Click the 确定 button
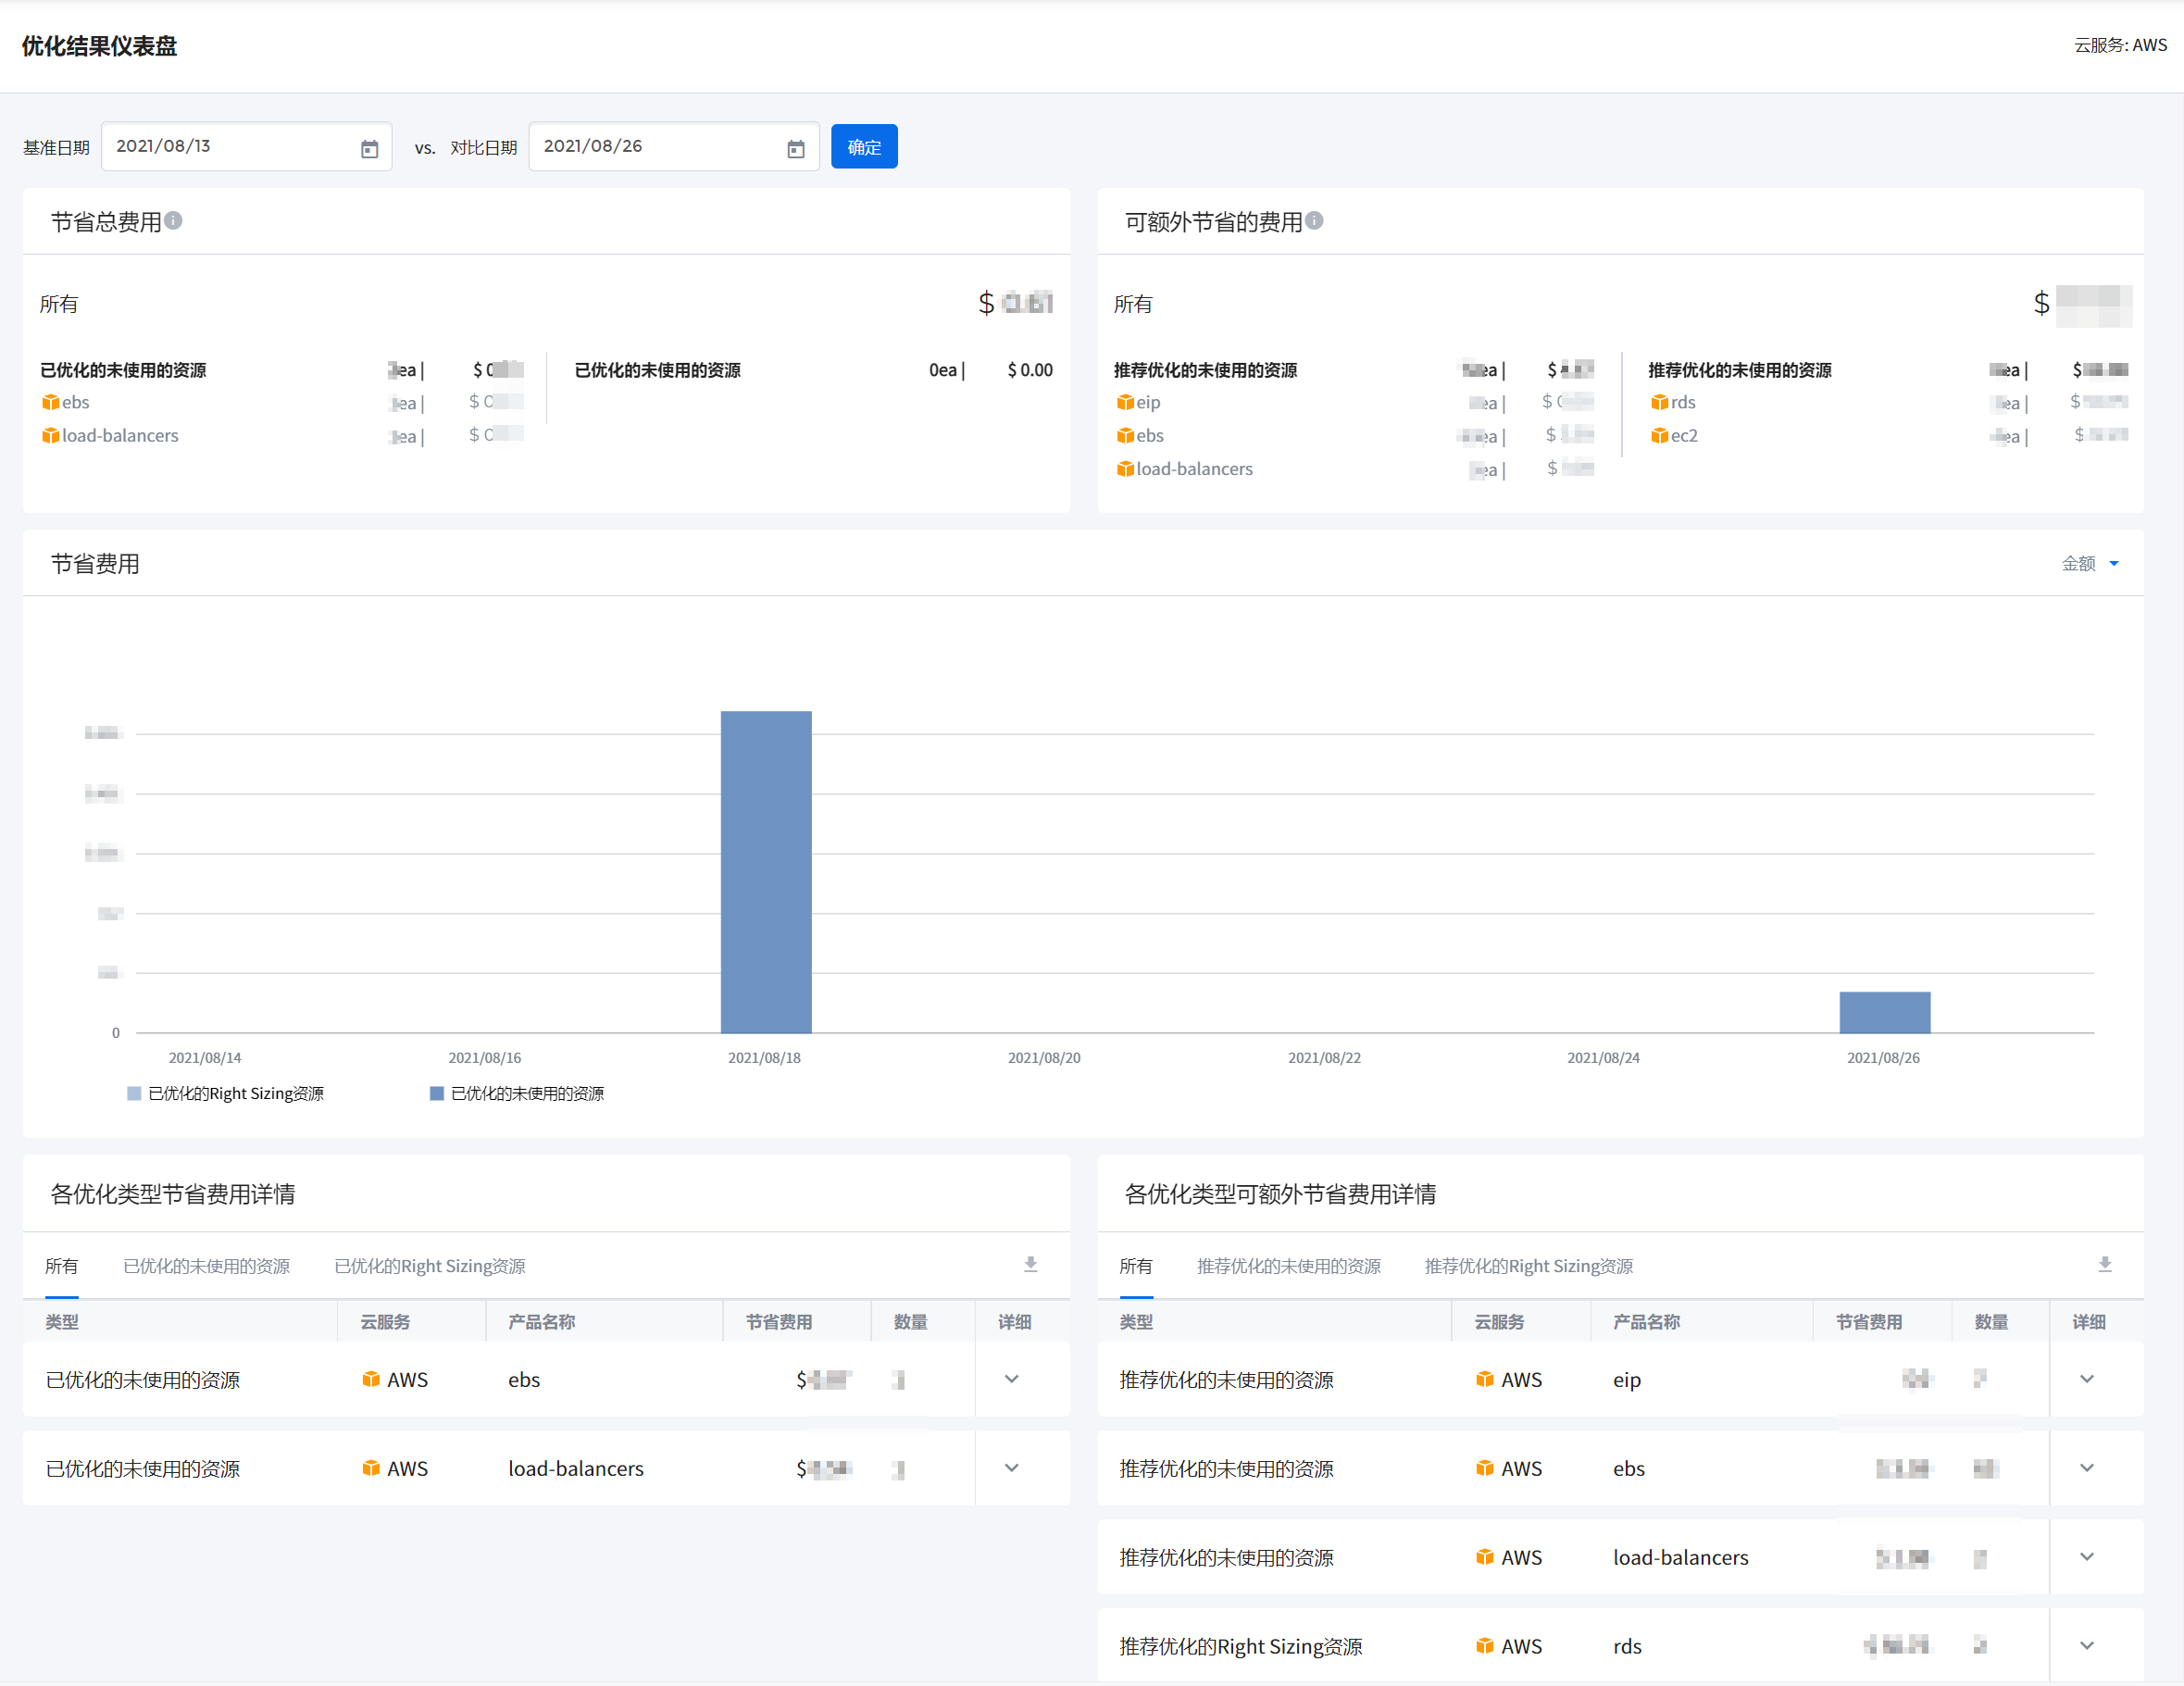Image resolution: width=2184 pixels, height=1686 pixels. coord(864,147)
